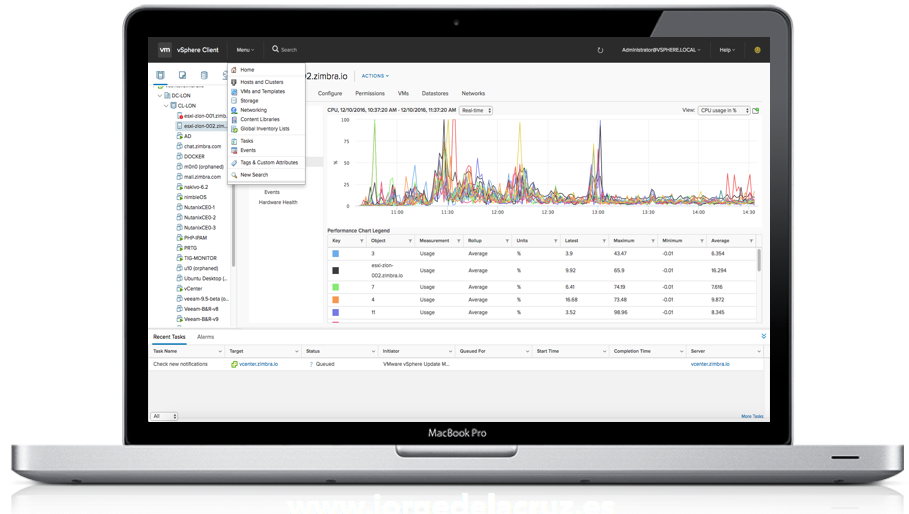Click the esxi-zion-001 host icon with red alert
This screenshot has height=514, width=909.
[180, 116]
